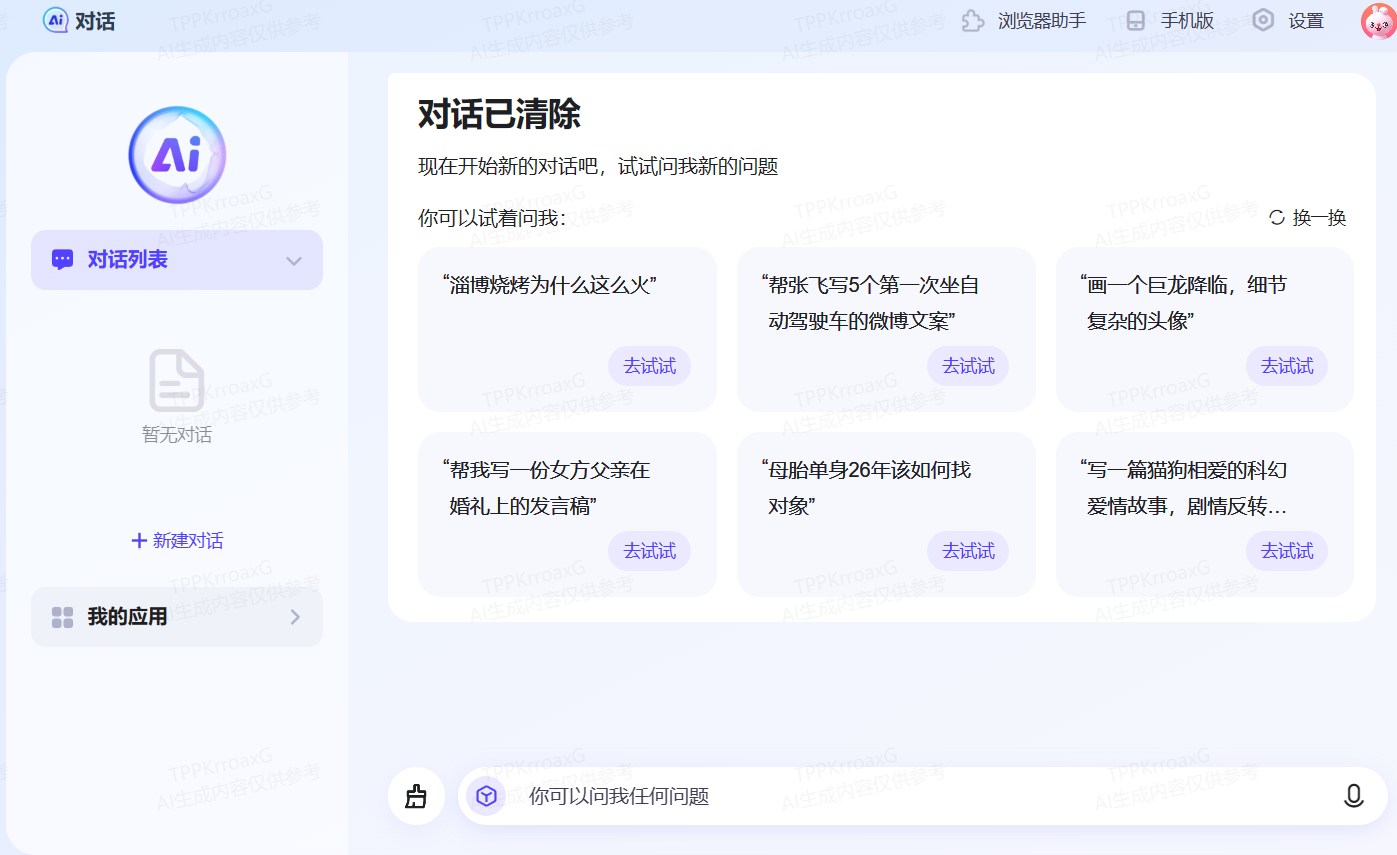Click the large Ai logo orb in sidebar
Viewport: 1397px width, 855px height.
(177, 155)
